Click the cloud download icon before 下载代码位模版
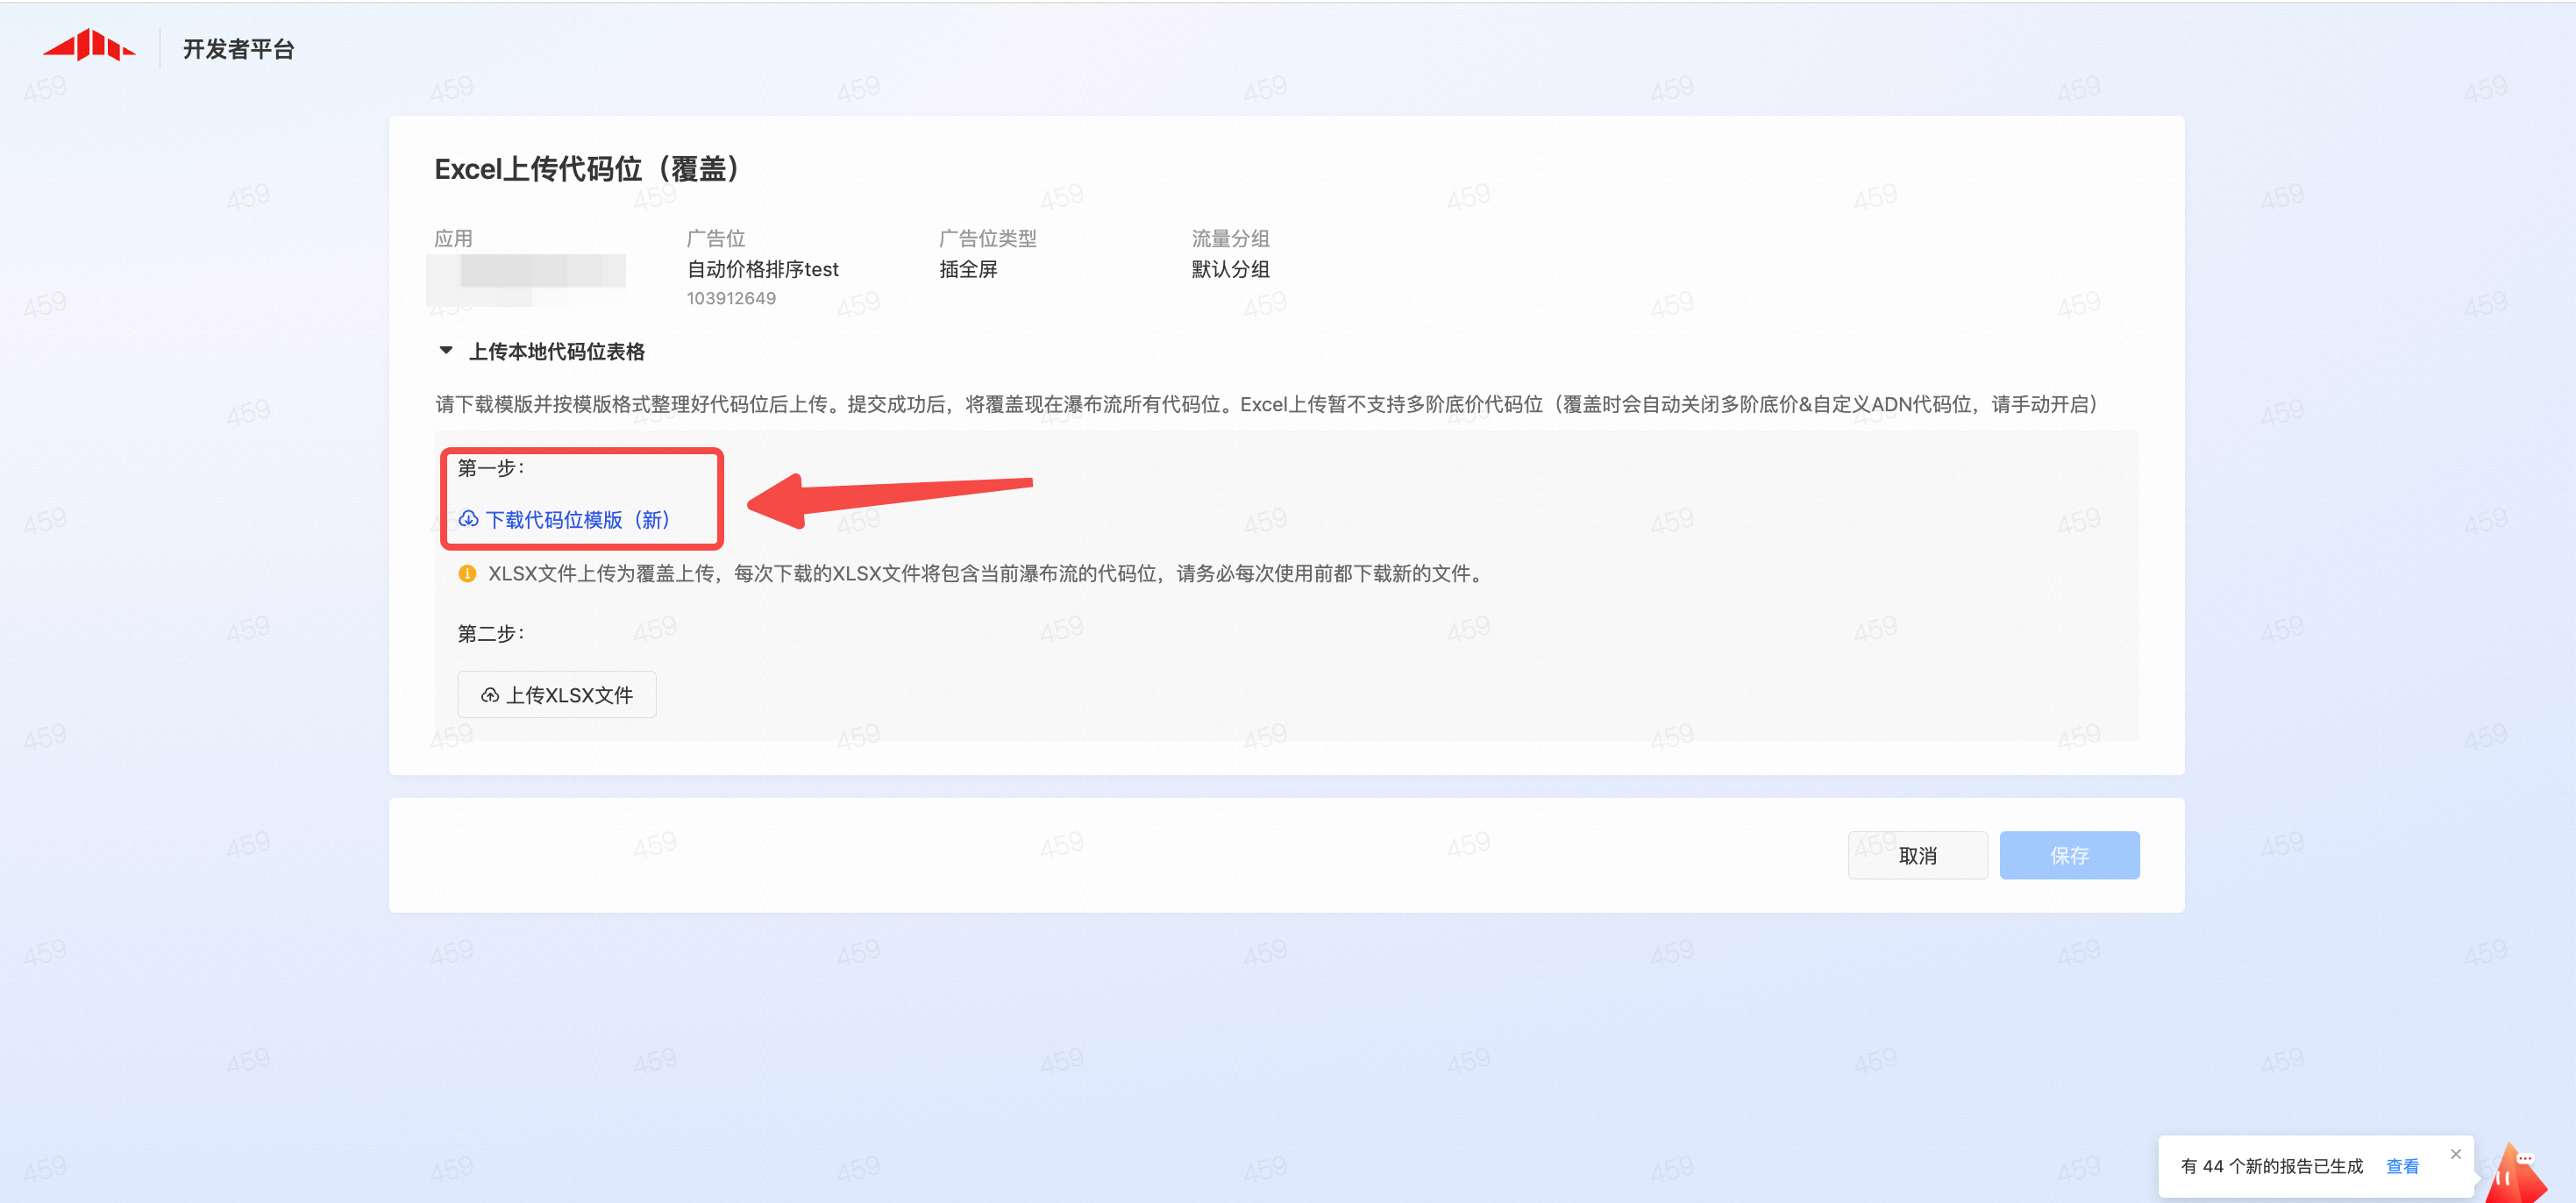Viewport: 2576px width, 1203px height. pyautogui.click(x=468, y=519)
